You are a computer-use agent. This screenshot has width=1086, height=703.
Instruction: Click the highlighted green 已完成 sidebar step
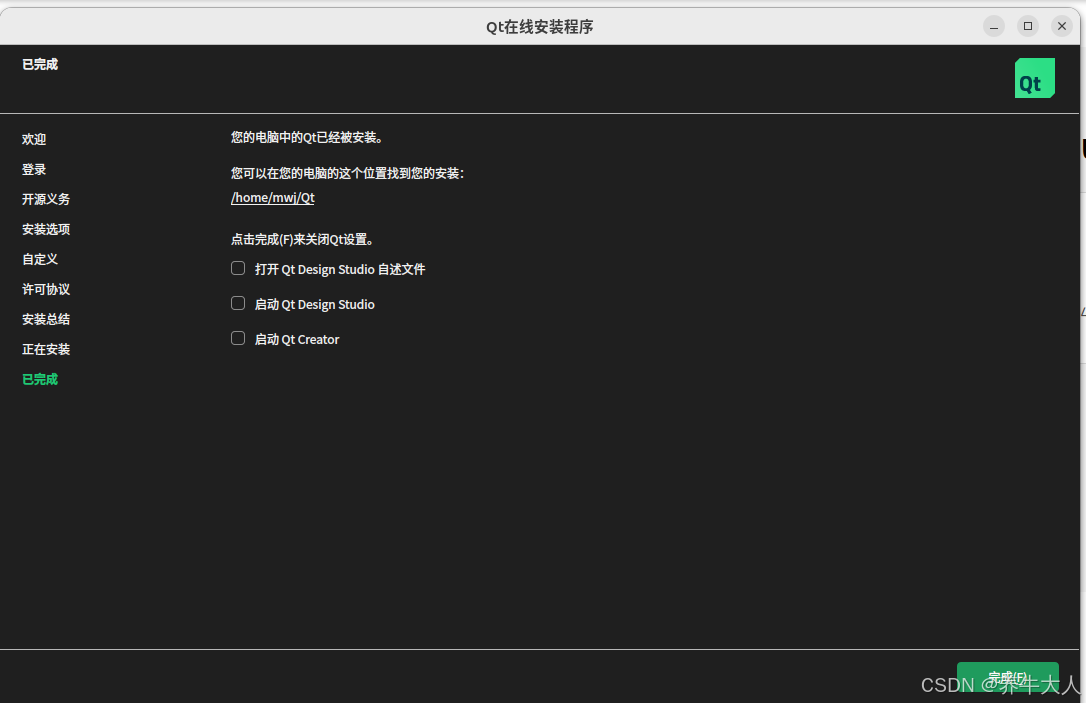pyautogui.click(x=40, y=380)
